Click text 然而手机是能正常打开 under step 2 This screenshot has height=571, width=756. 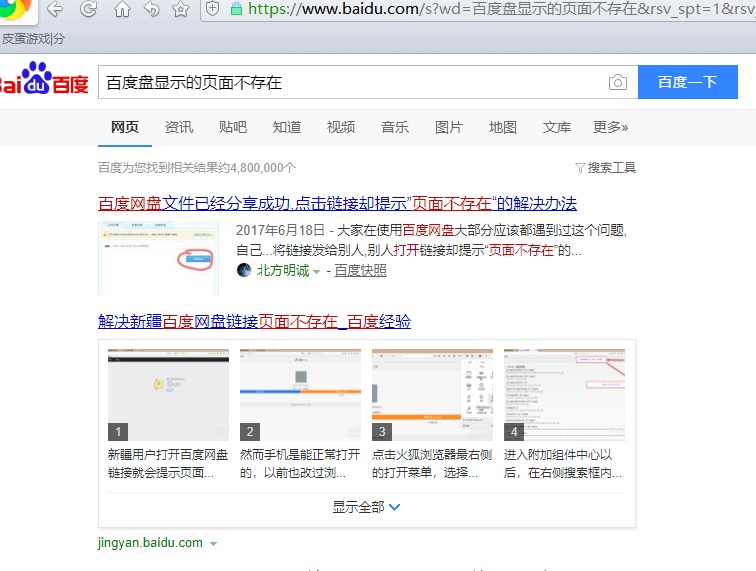300,455
